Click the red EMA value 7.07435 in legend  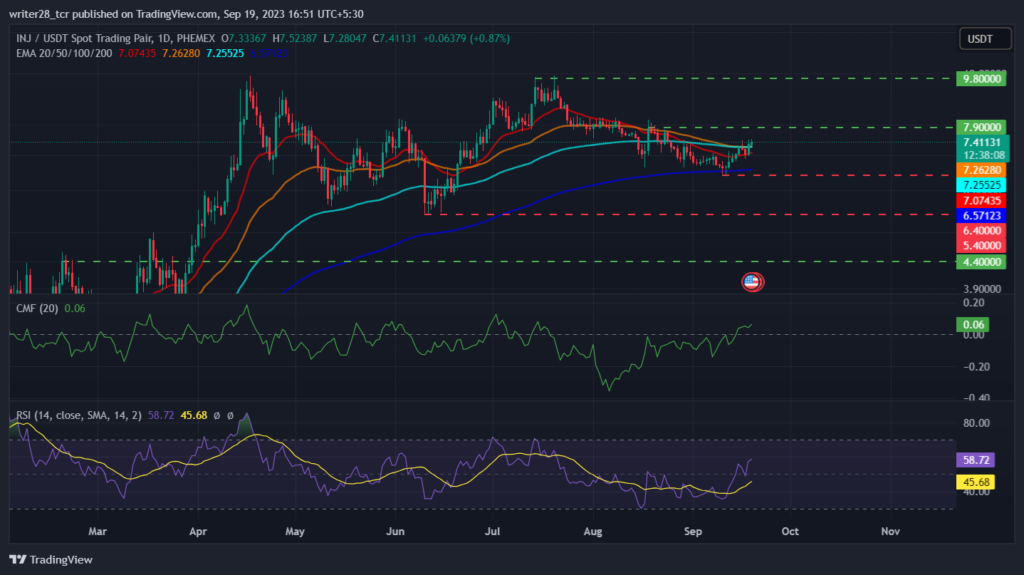pyautogui.click(x=137, y=53)
